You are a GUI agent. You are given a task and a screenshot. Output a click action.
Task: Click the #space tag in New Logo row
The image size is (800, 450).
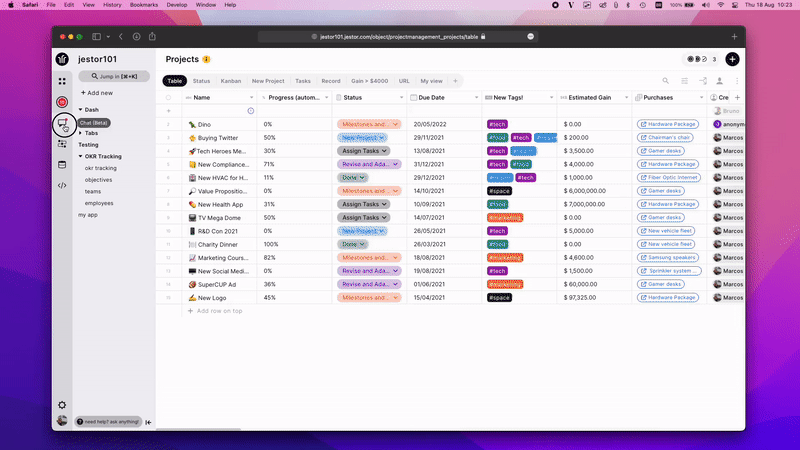(499, 297)
